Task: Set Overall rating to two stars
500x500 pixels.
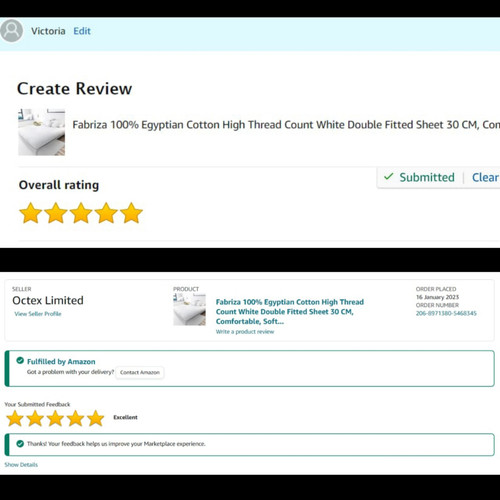Action: pos(56,213)
